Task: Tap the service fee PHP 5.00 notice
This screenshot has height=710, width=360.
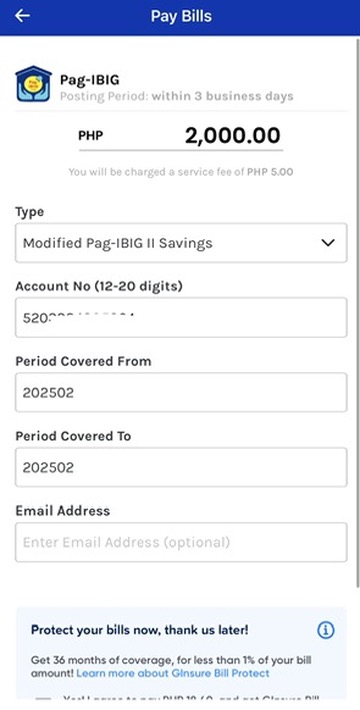Action: click(x=181, y=172)
